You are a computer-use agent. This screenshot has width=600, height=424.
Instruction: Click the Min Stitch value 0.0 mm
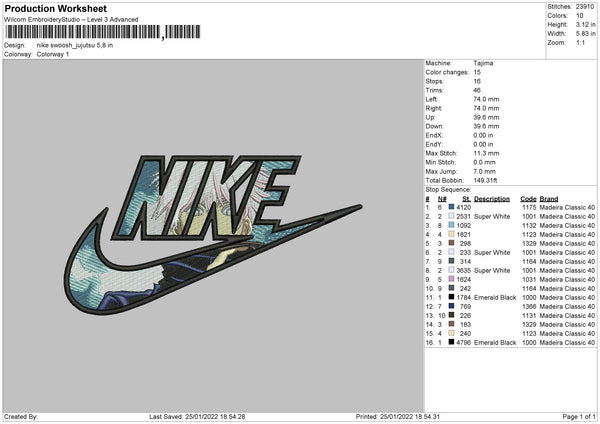[x=484, y=162]
